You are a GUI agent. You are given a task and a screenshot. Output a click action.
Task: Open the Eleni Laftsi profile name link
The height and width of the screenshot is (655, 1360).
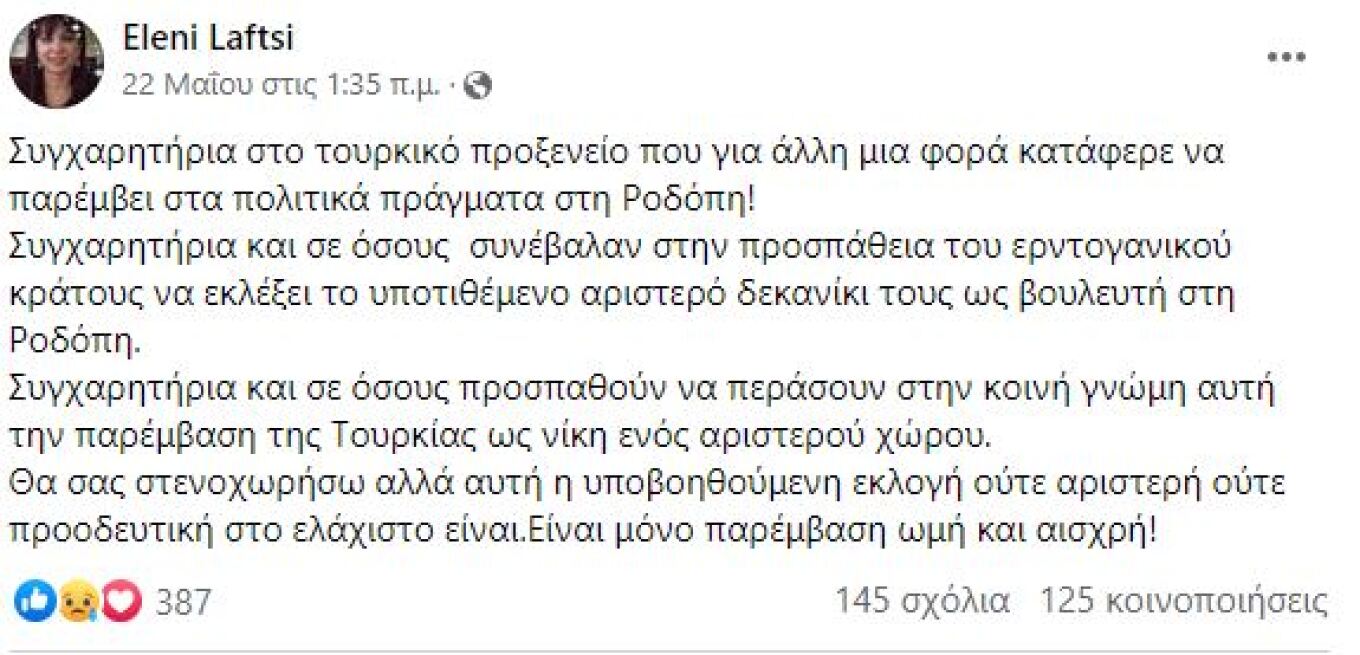pos(208,37)
